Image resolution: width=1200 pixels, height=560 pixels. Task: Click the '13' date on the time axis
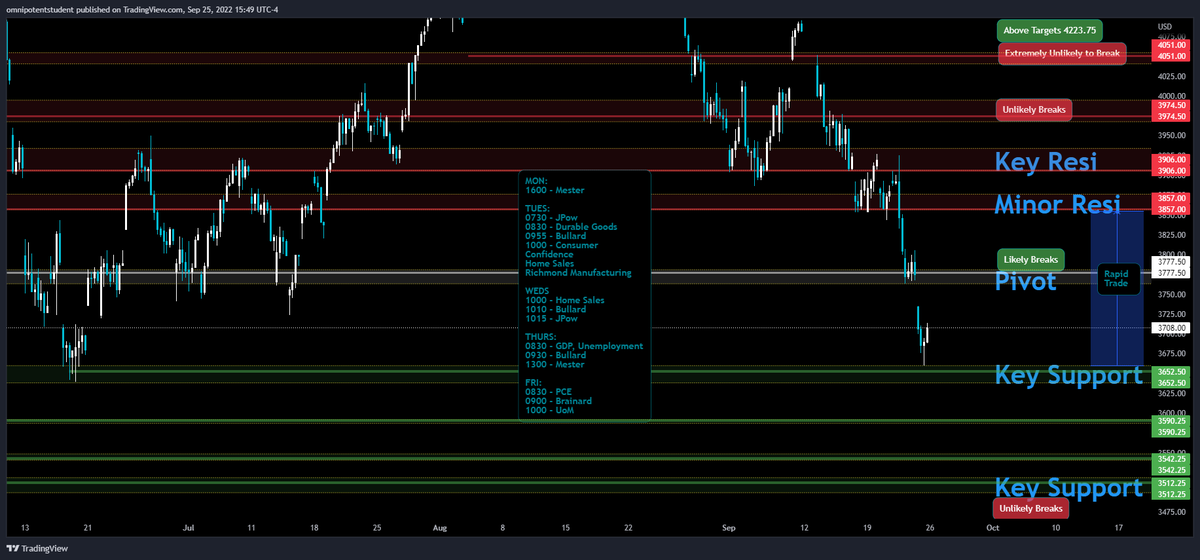(25, 526)
